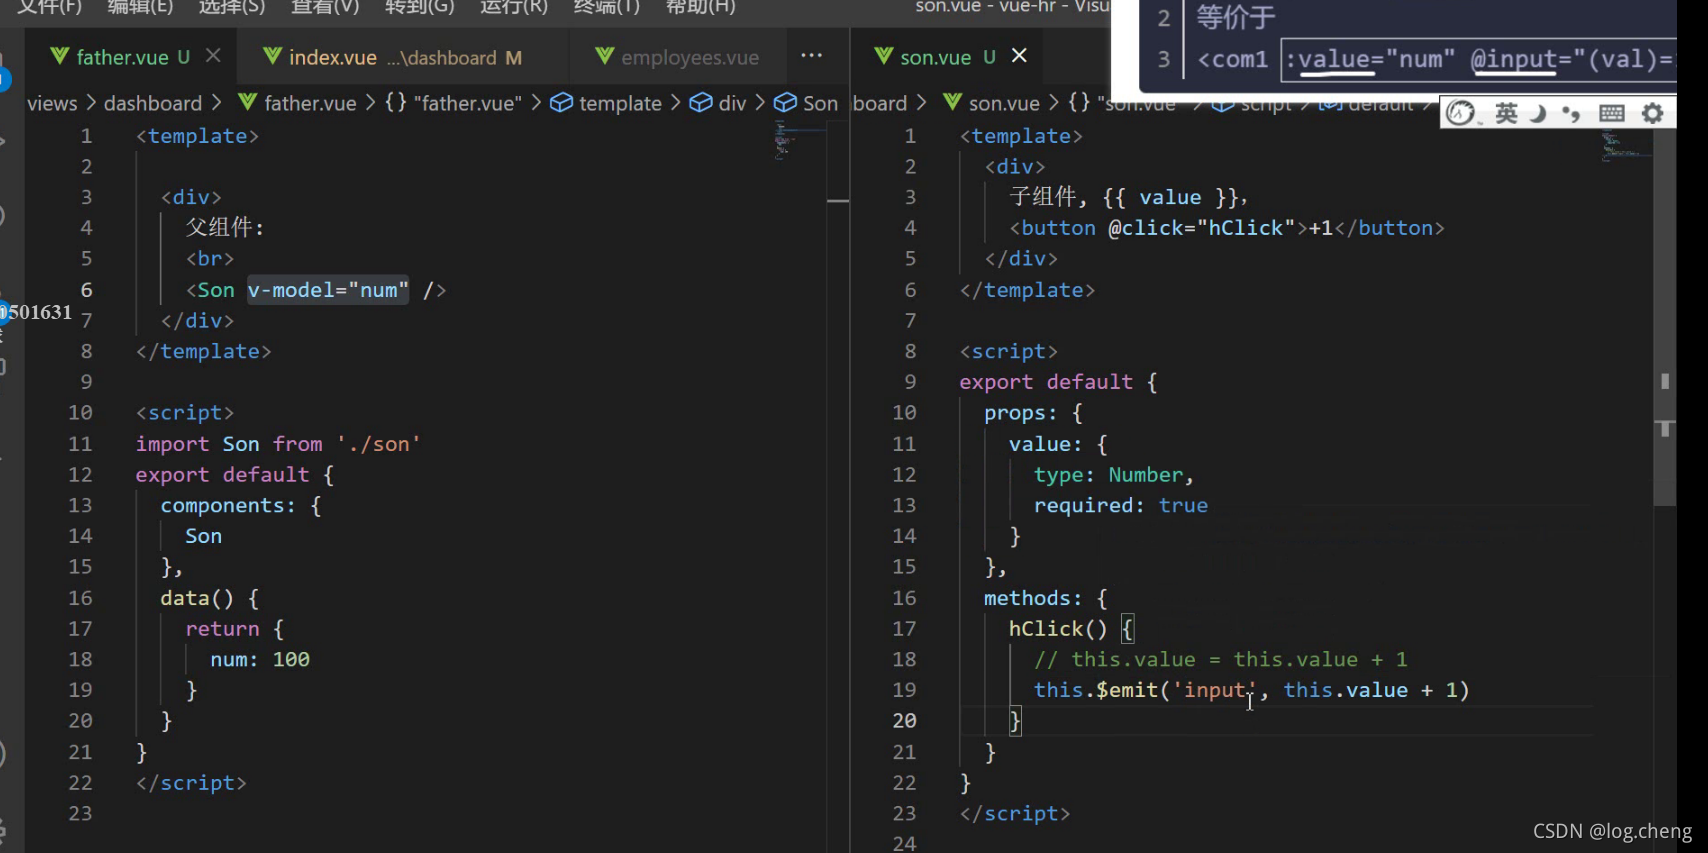This screenshot has height=853, width=1708.
Task: Open the index.vue dashboard tab
Action: (x=391, y=57)
